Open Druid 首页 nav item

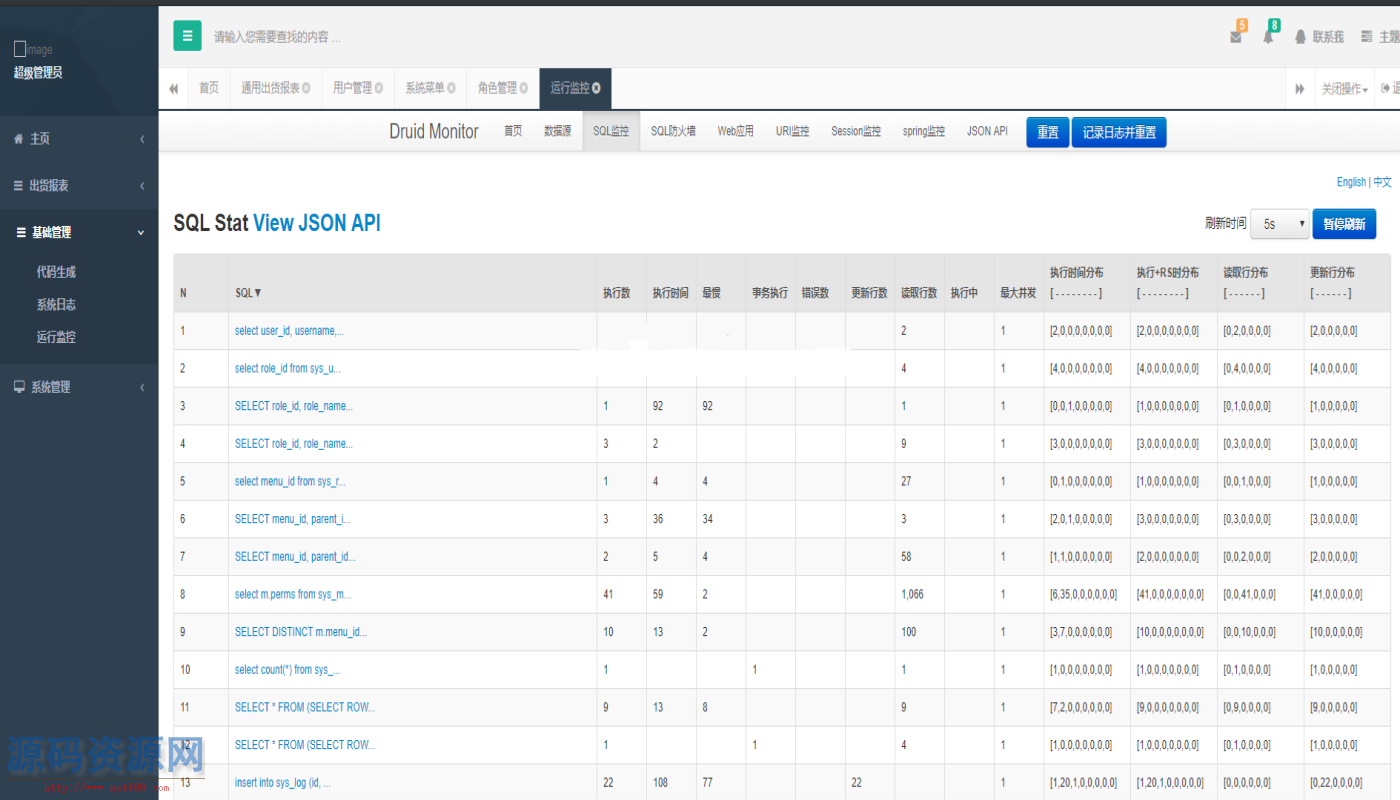513,131
